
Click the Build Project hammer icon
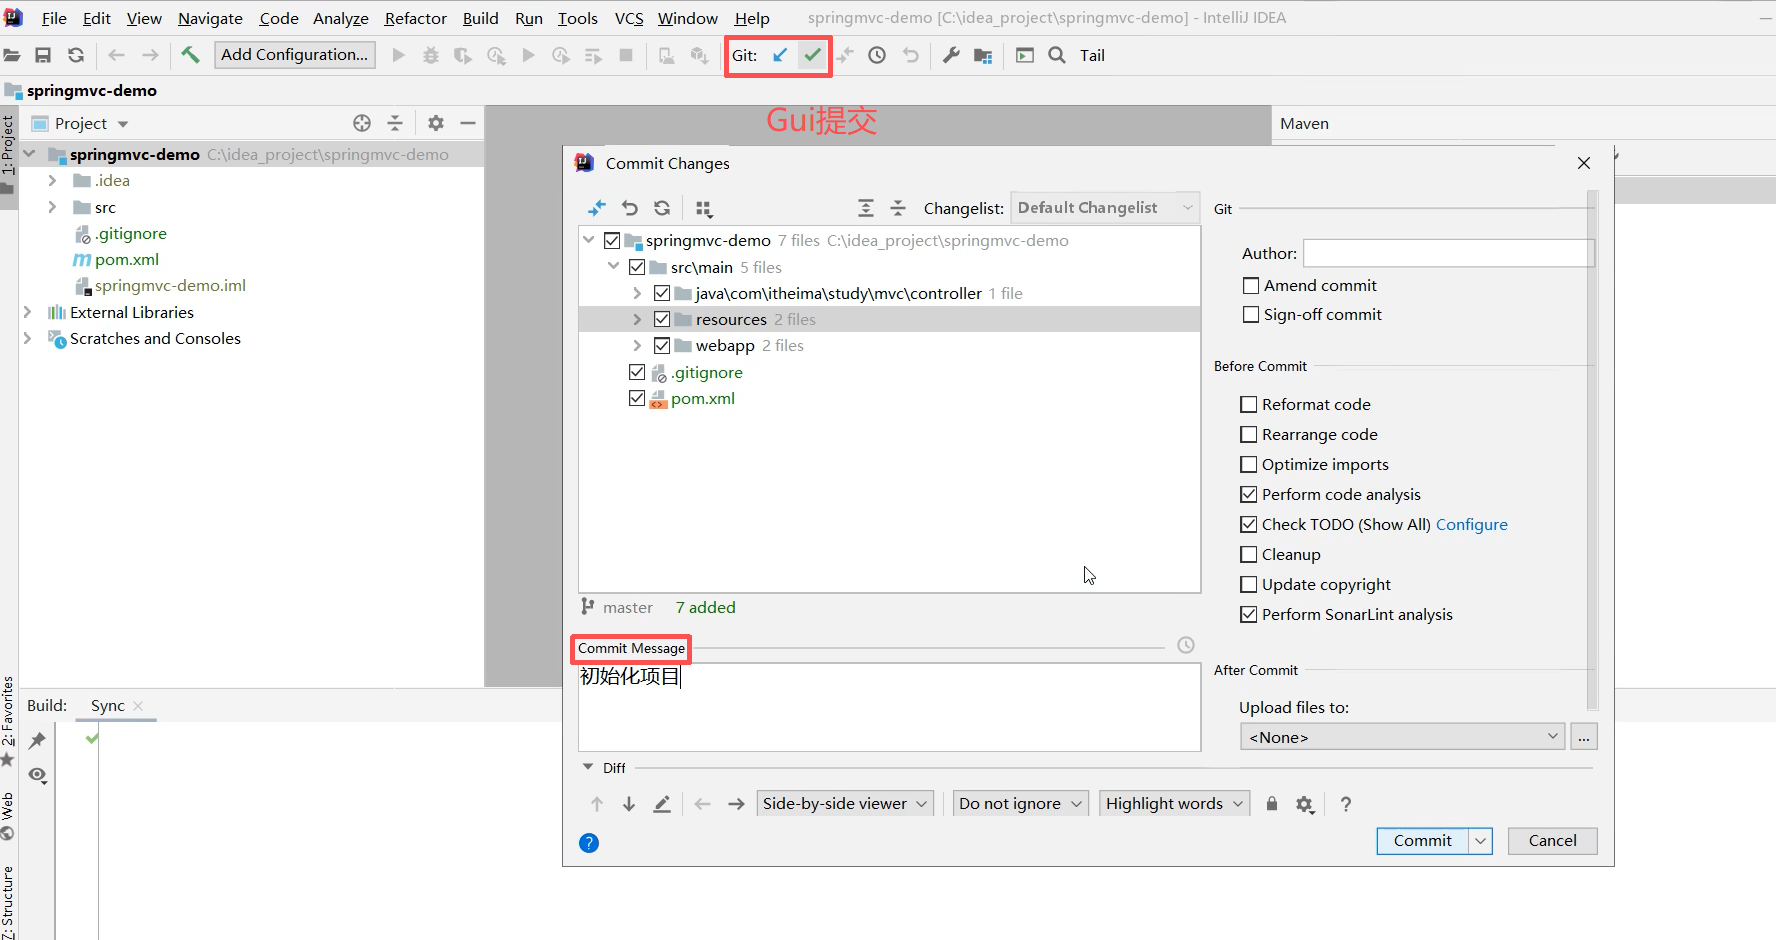[x=190, y=55]
